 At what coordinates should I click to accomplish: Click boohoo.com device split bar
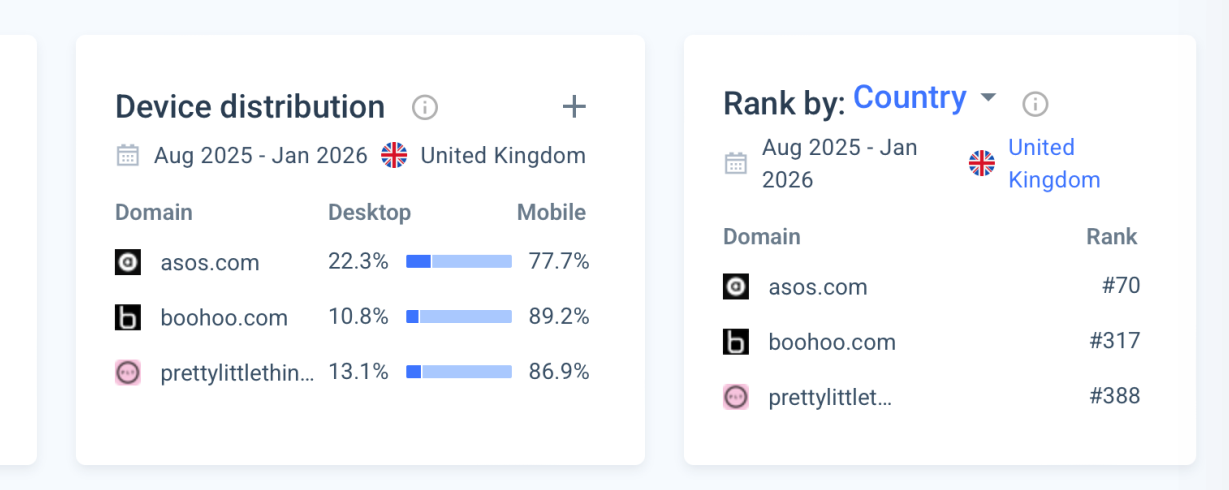459,317
